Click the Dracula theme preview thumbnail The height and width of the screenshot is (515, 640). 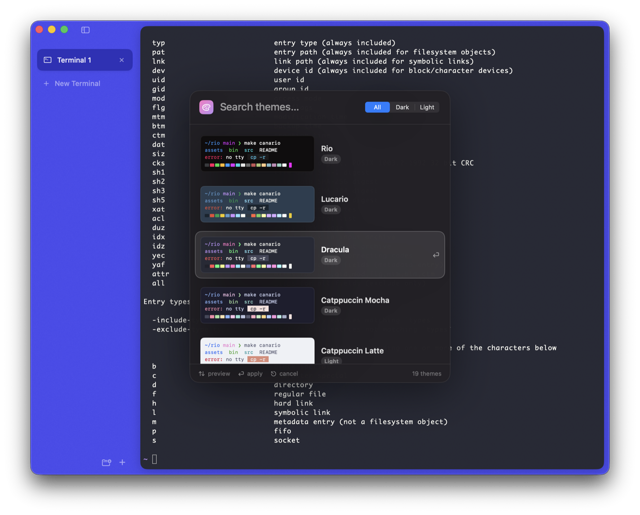click(x=257, y=255)
